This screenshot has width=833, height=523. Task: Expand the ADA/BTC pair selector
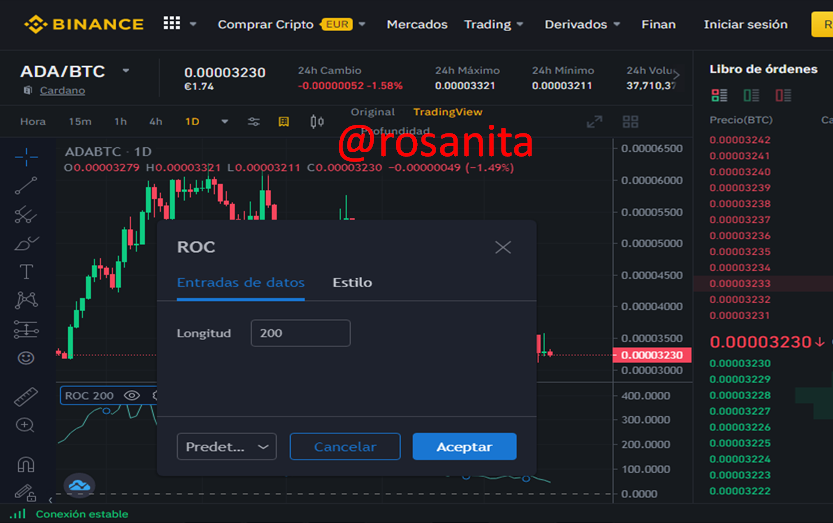(x=126, y=70)
